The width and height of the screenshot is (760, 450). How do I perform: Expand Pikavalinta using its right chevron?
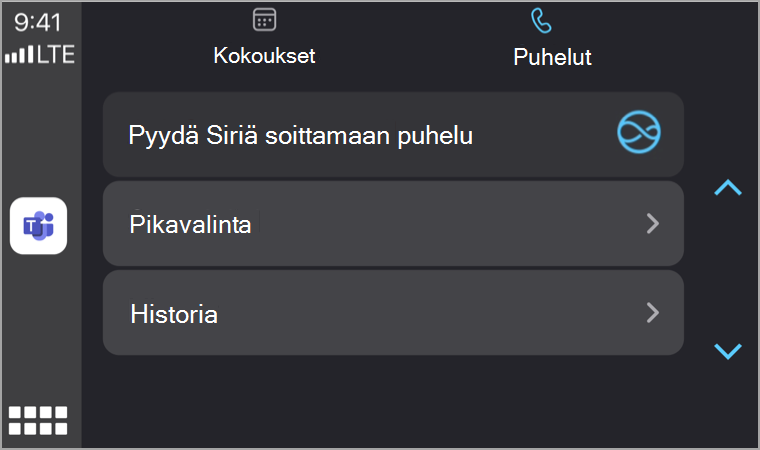(x=653, y=224)
